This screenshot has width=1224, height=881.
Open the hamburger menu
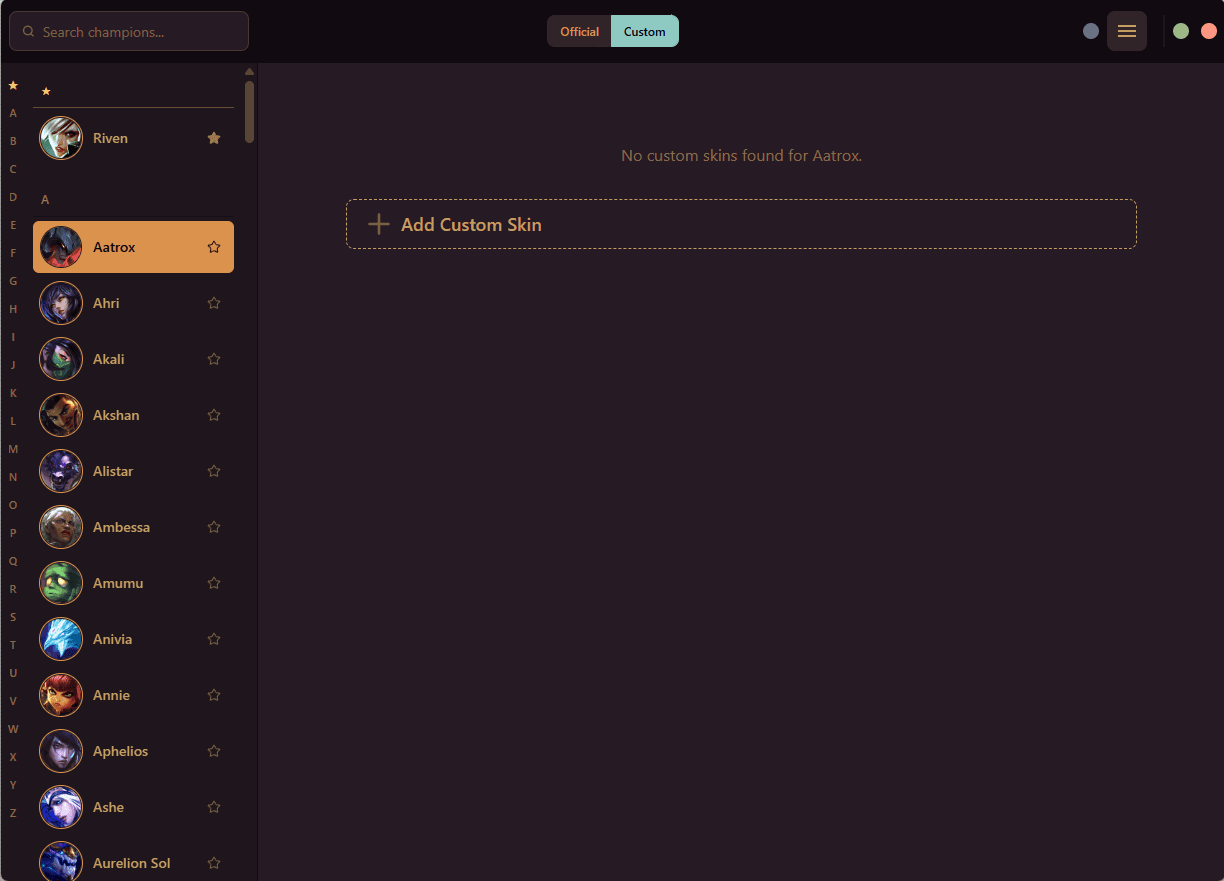point(1127,31)
